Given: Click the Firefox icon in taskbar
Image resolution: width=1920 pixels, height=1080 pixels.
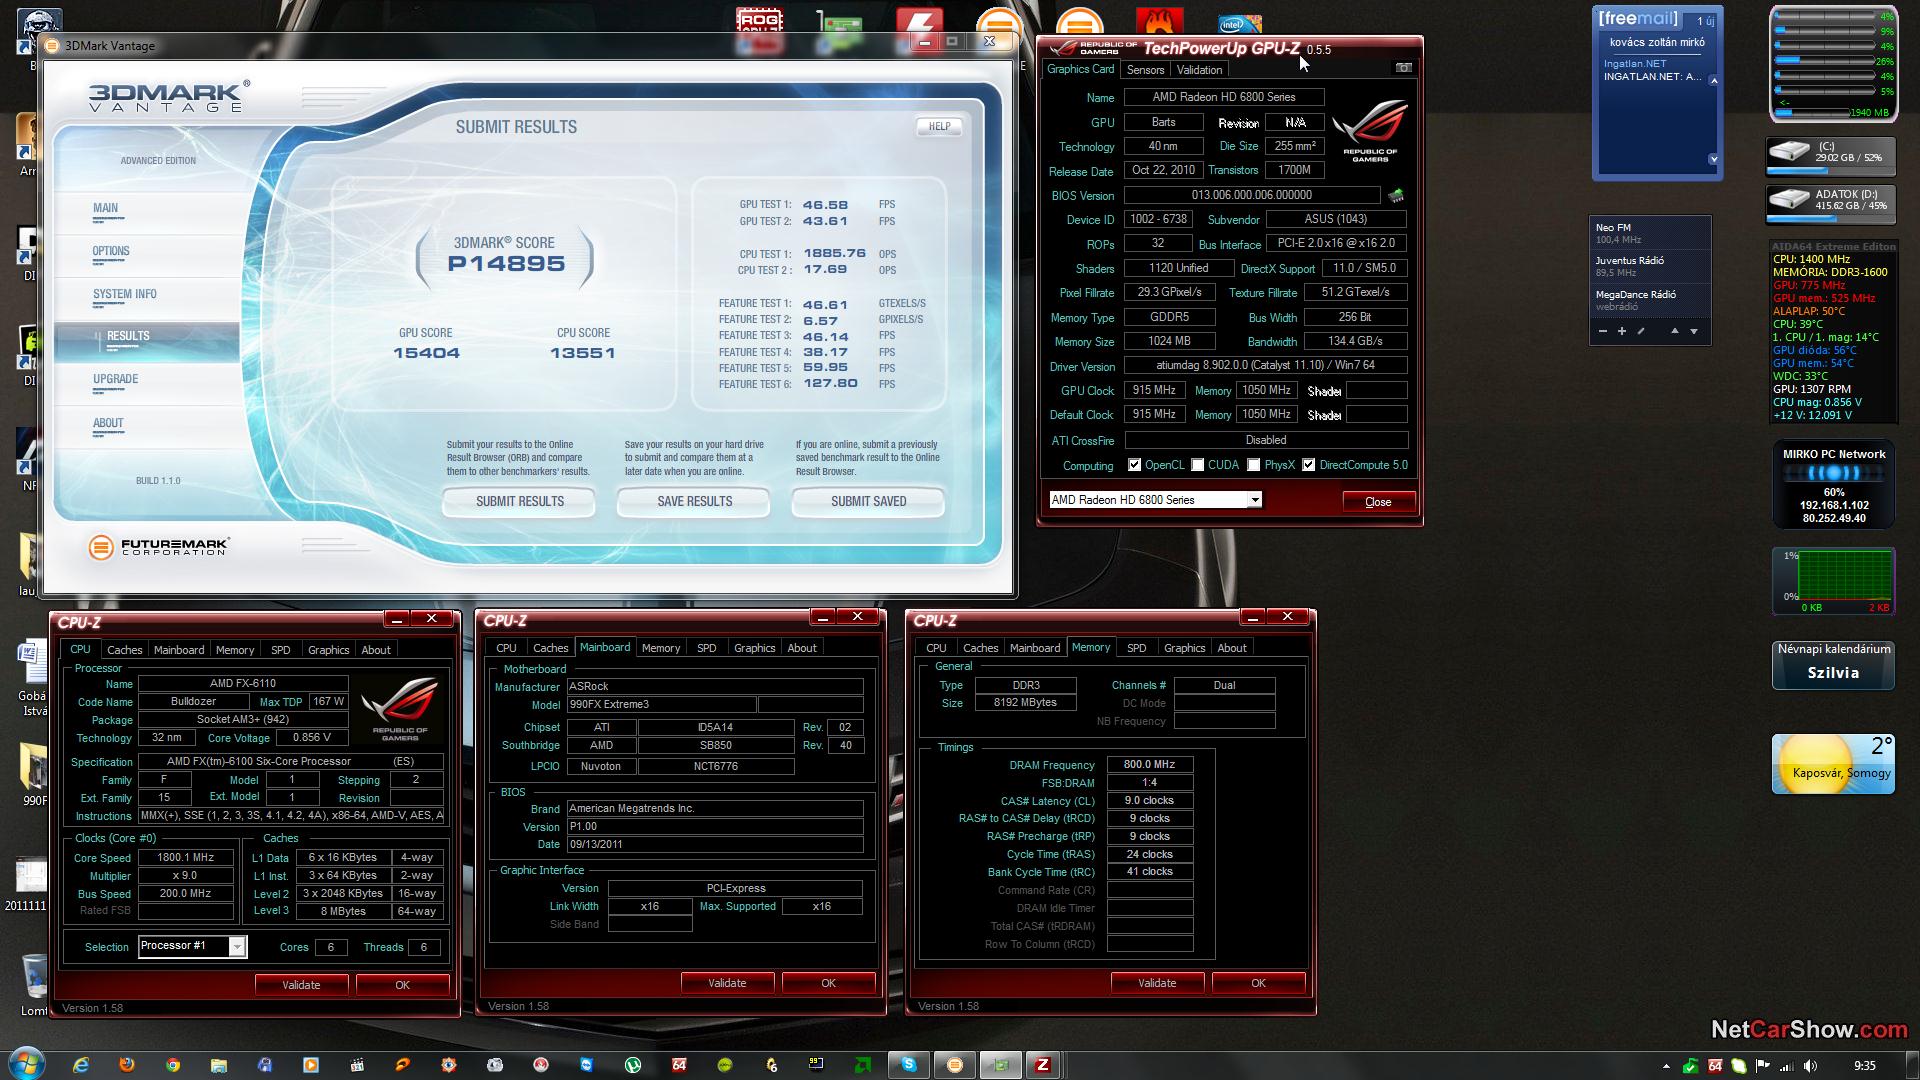Looking at the screenshot, I should [x=127, y=1065].
